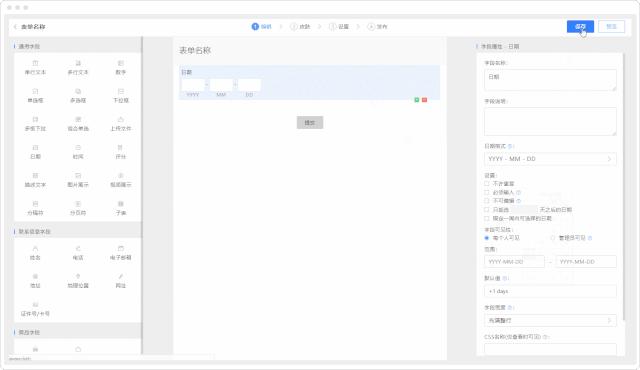The width and height of the screenshot is (640, 370).
Task: Click the days input after 只能选
Action: 524,210
